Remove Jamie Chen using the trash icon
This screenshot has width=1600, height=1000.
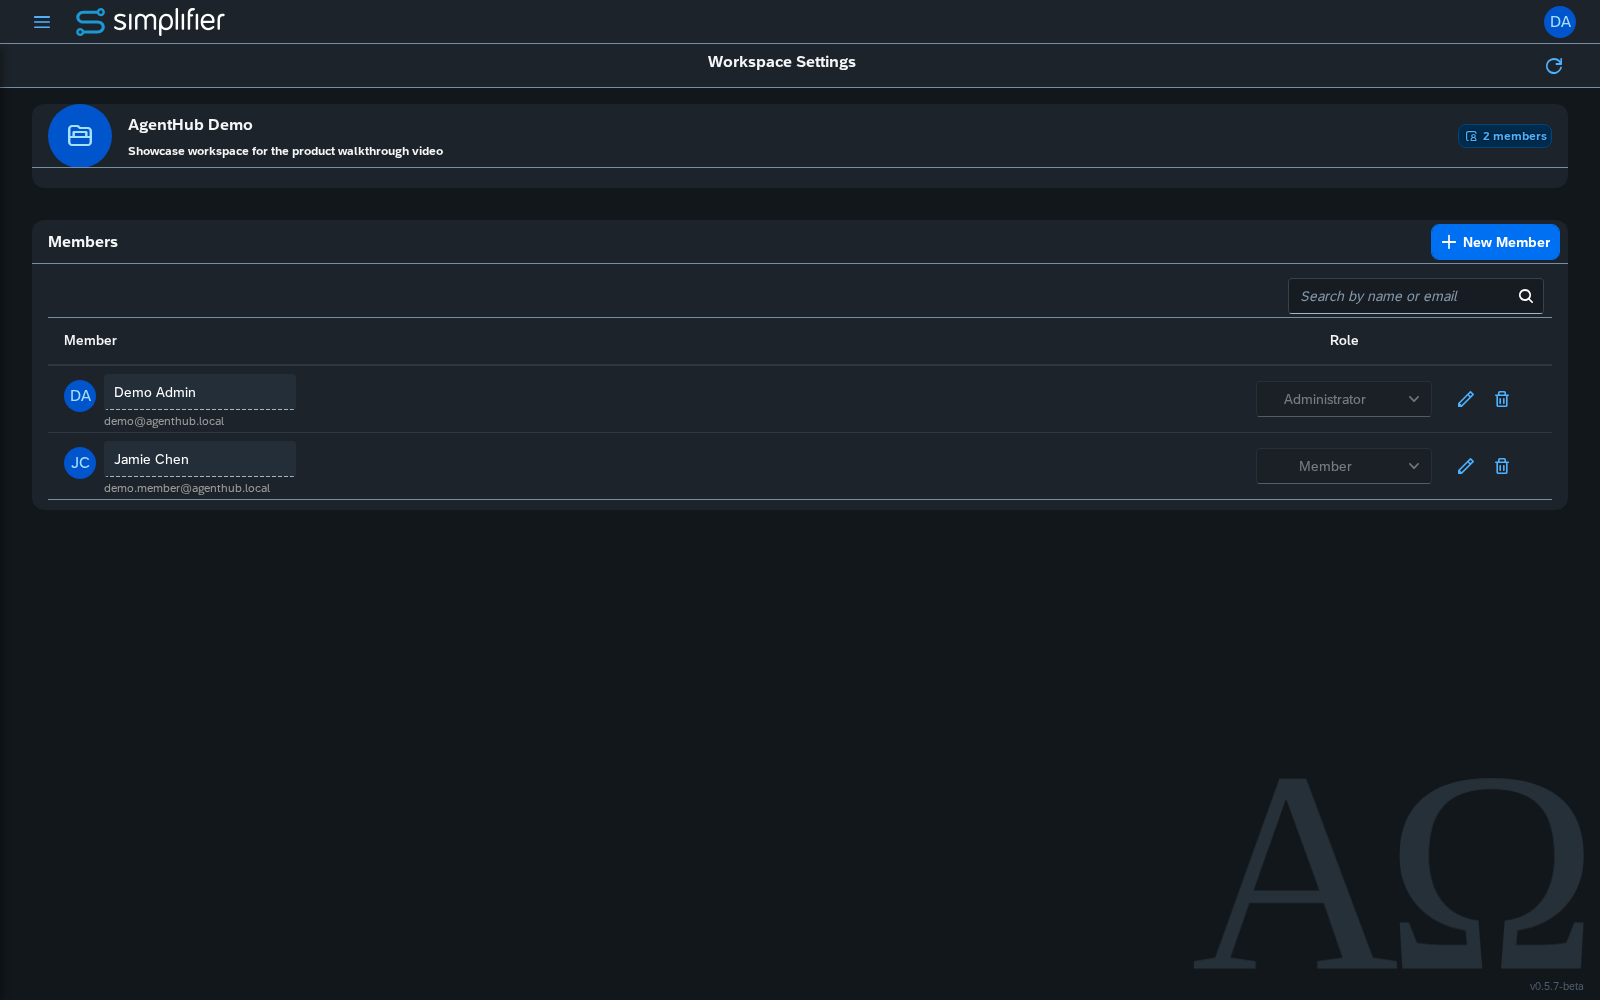(x=1502, y=466)
